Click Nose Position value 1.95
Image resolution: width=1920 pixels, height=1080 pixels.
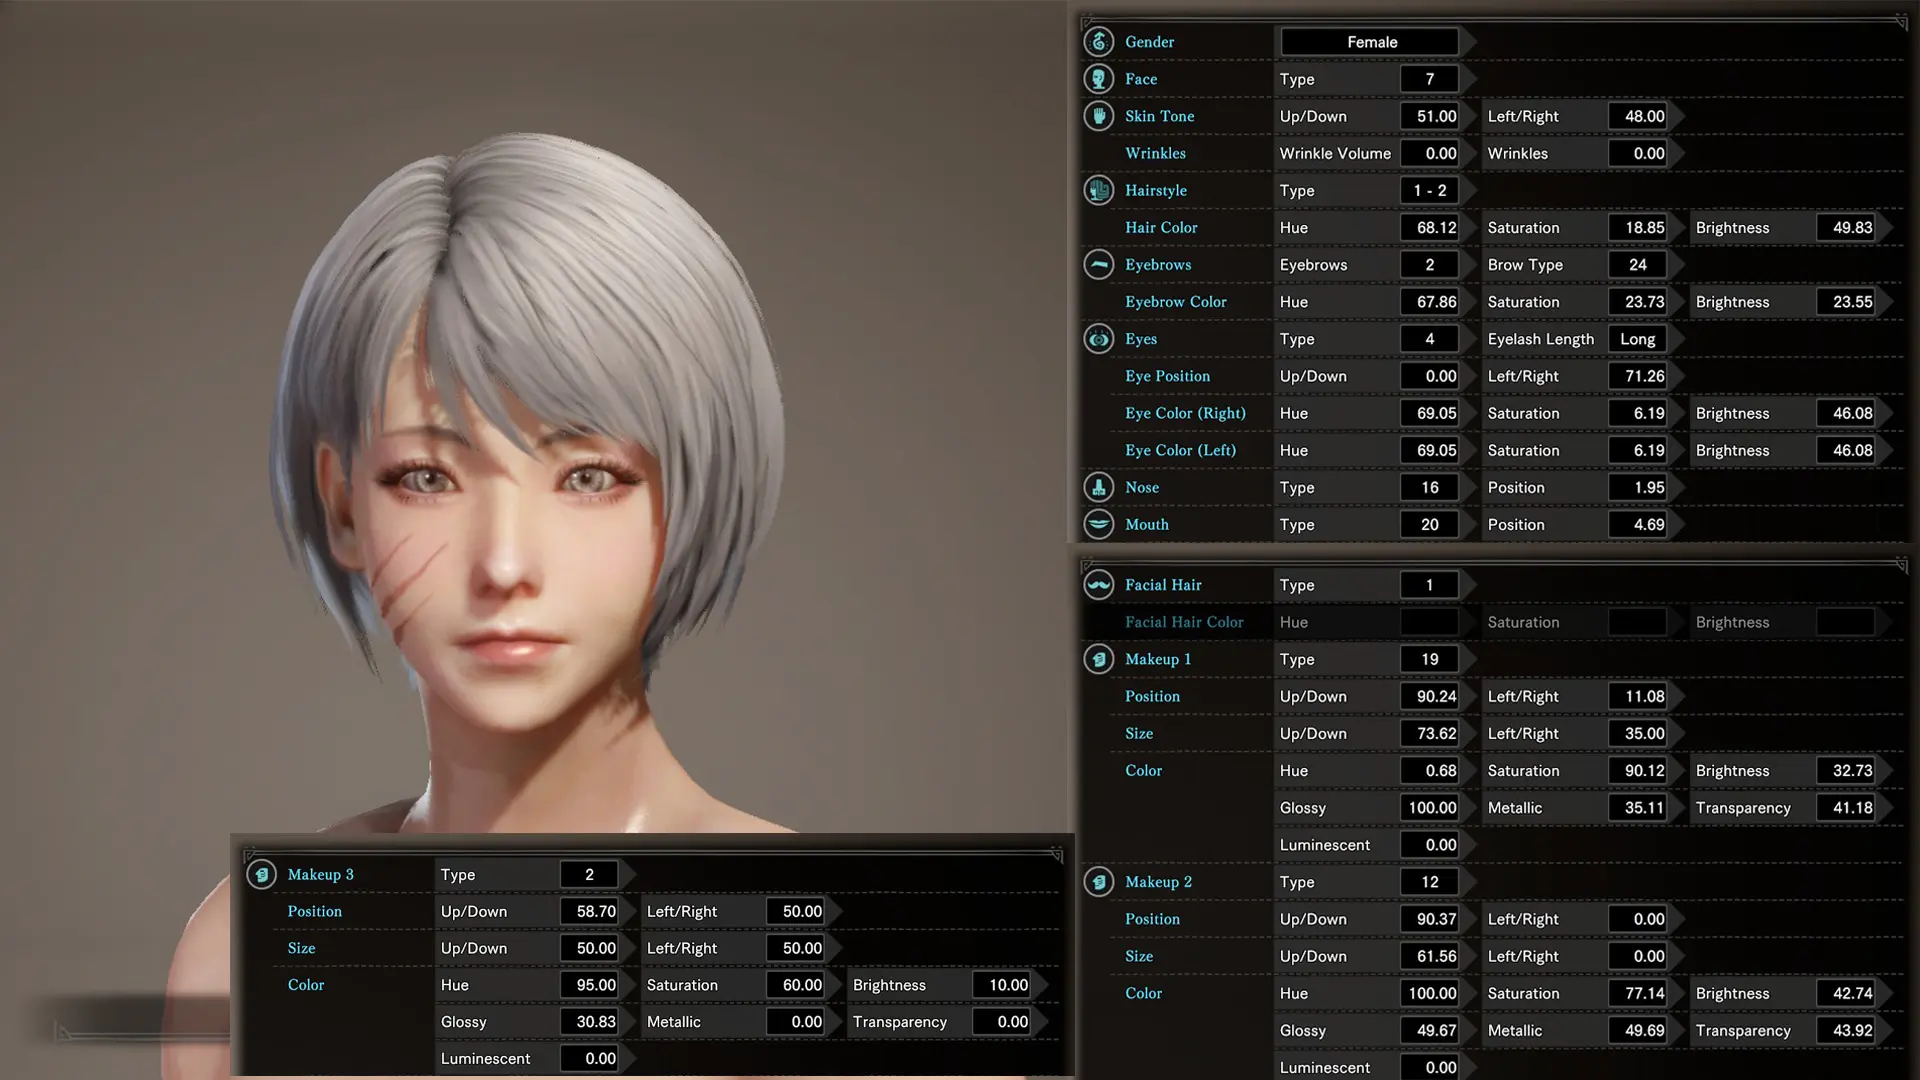point(1637,487)
